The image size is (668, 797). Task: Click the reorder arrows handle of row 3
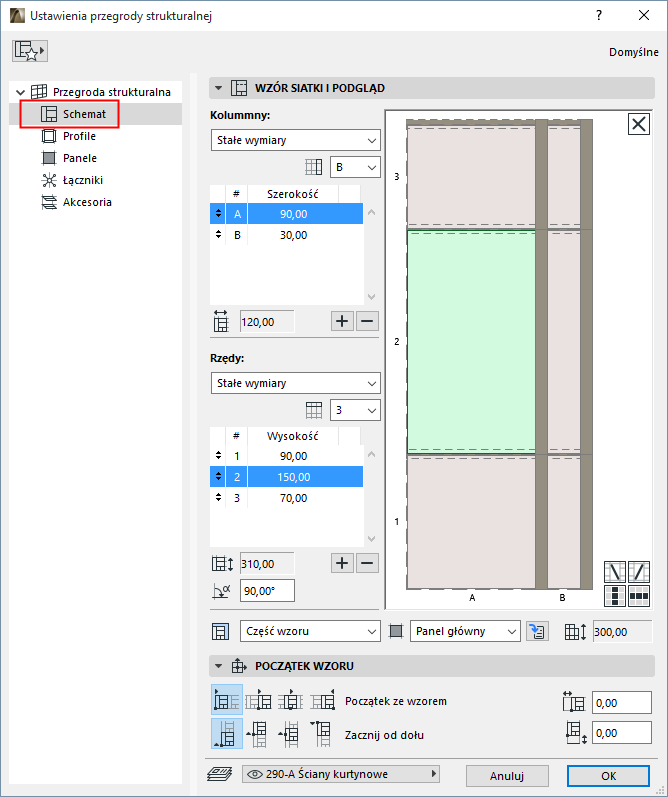[x=219, y=498]
